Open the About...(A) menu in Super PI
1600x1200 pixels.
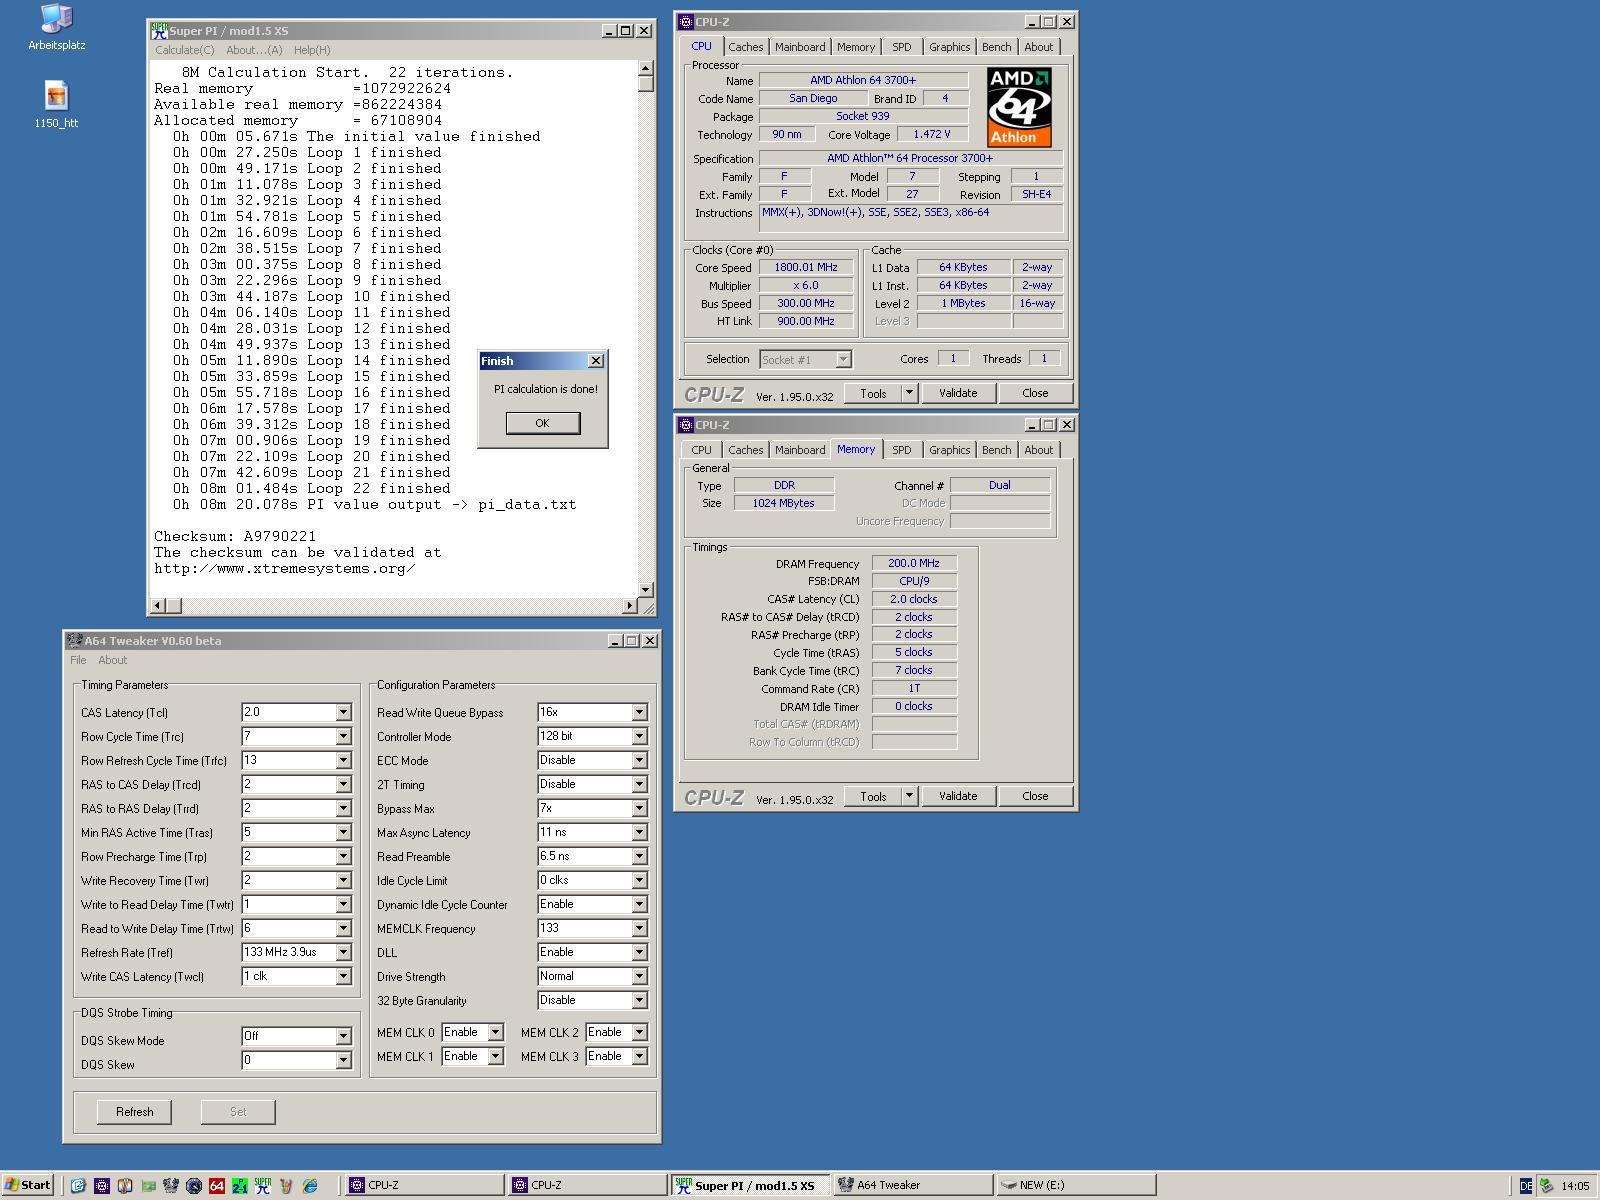pos(254,50)
